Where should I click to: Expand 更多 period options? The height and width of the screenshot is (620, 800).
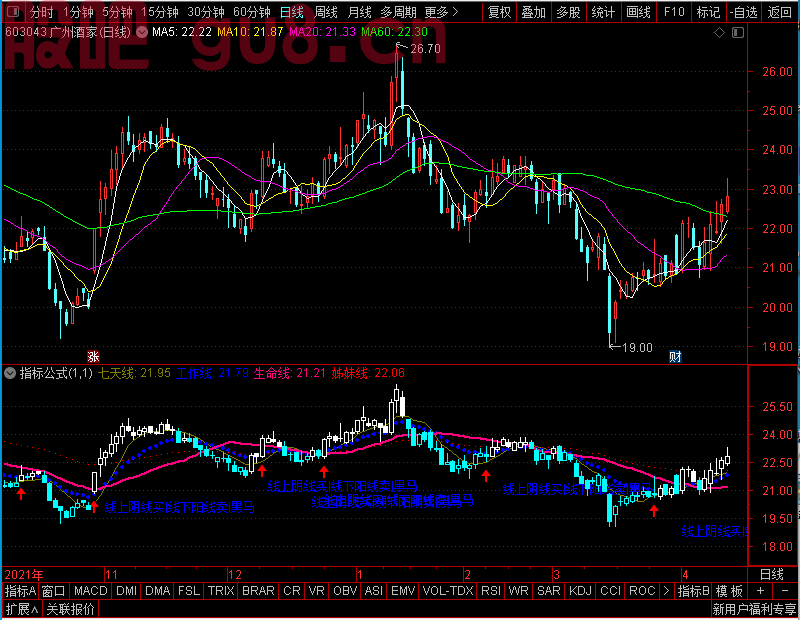click(x=441, y=12)
